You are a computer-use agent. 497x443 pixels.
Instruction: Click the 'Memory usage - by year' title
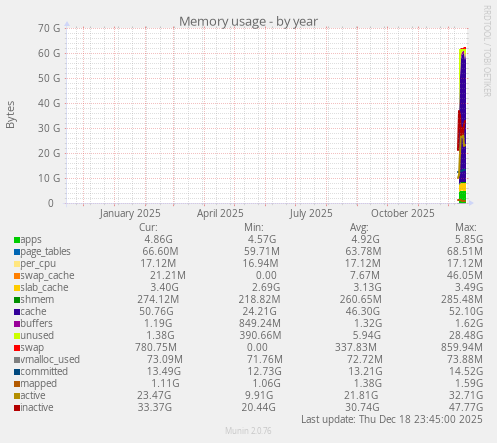[x=248, y=22]
